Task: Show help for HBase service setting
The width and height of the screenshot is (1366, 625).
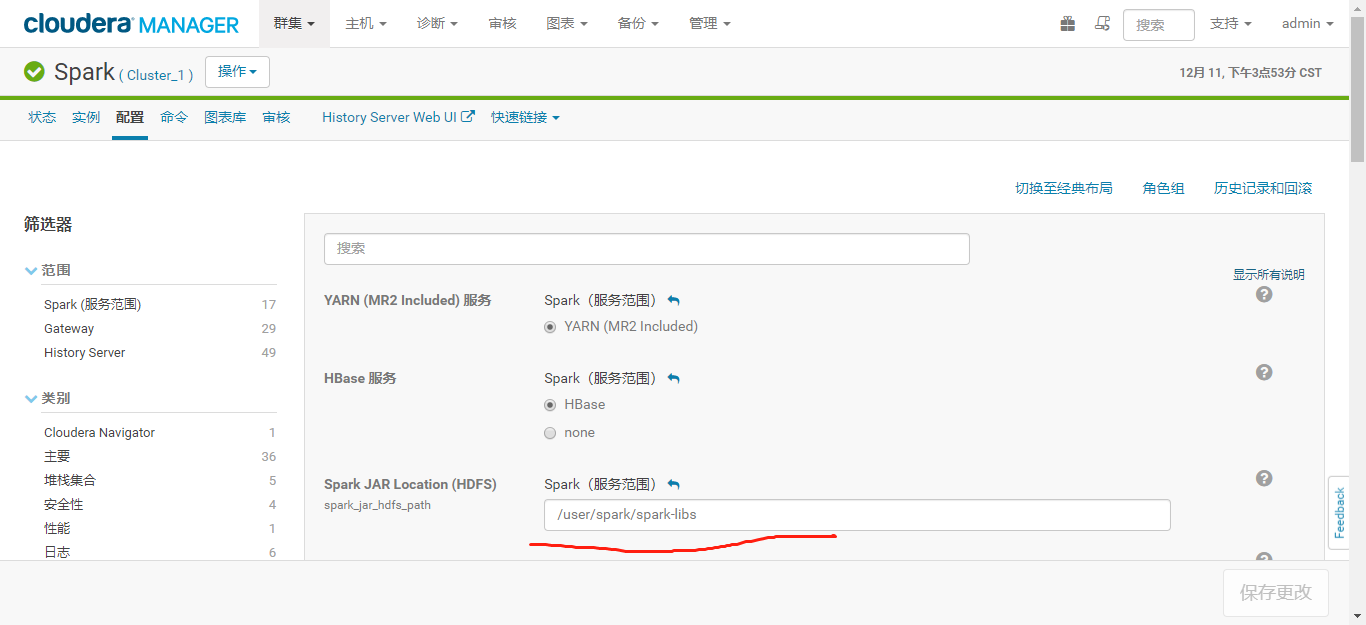Action: pos(1264,372)
